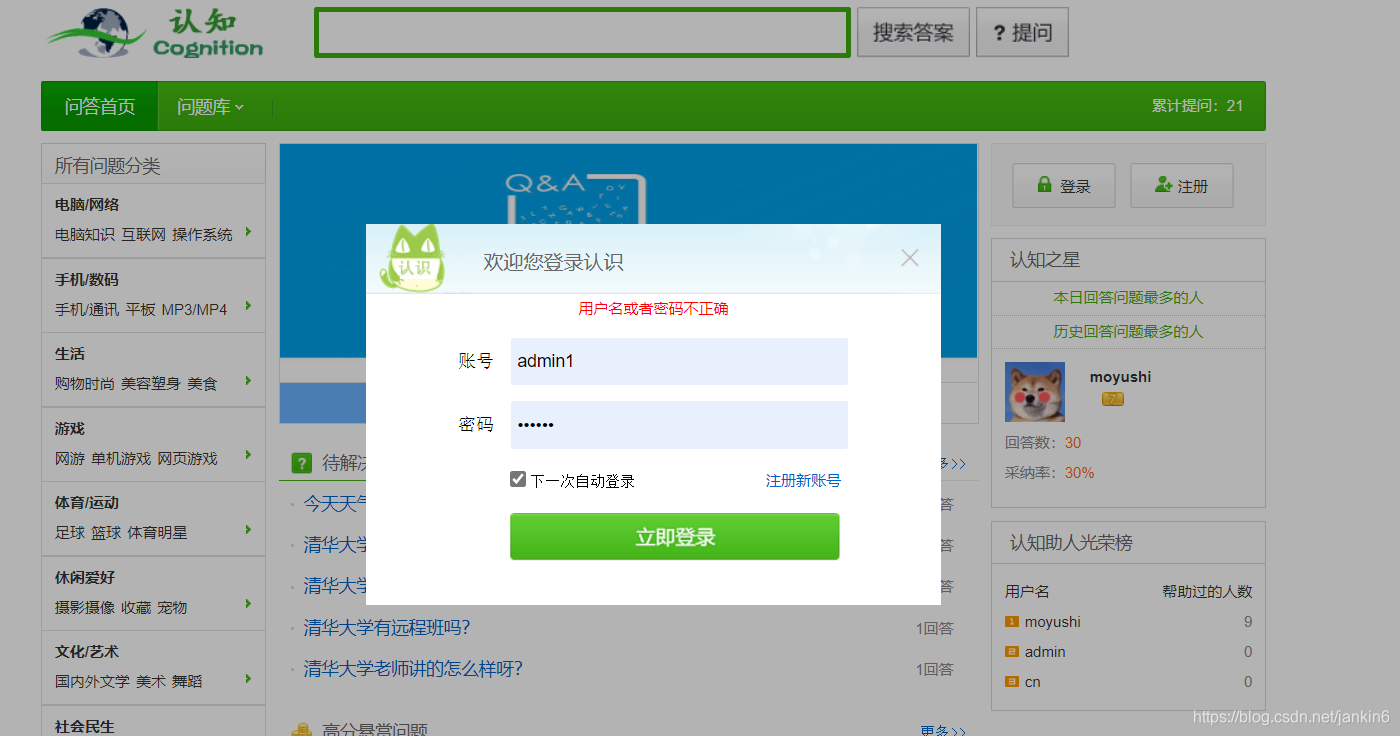Click the green cat mascot icon
Screen dimensions: 1400x736
coord(411,259)
